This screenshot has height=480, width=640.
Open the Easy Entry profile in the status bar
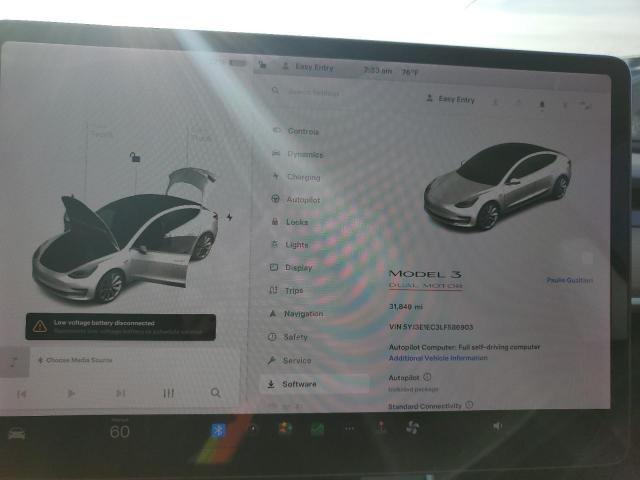tap(309, 67)
